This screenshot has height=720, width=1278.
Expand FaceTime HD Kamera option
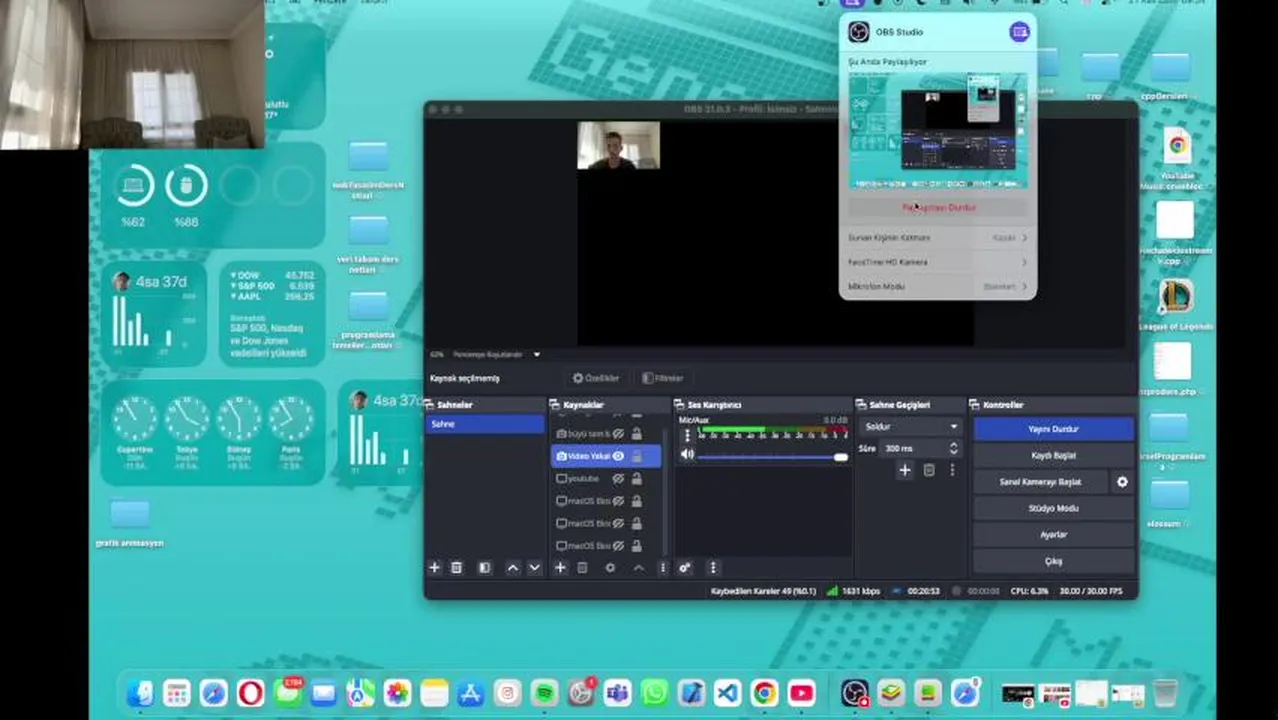(937, 262)
